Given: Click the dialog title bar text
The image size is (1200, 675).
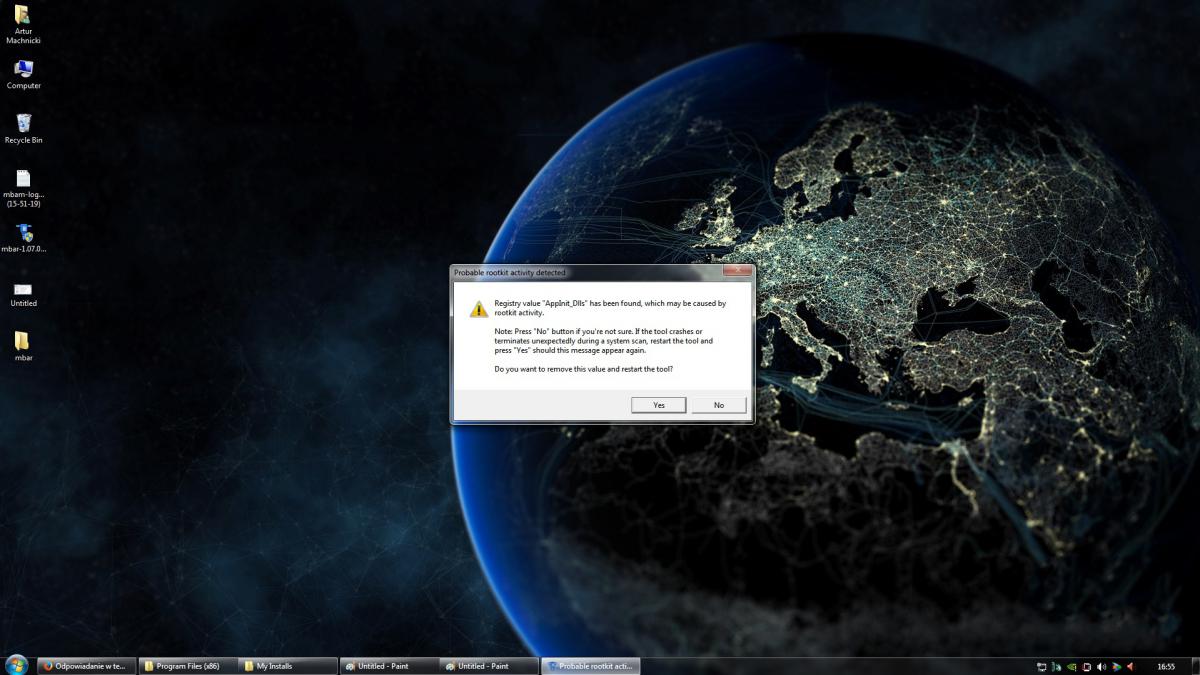Looking at the screenshot, I should point(509,272).
